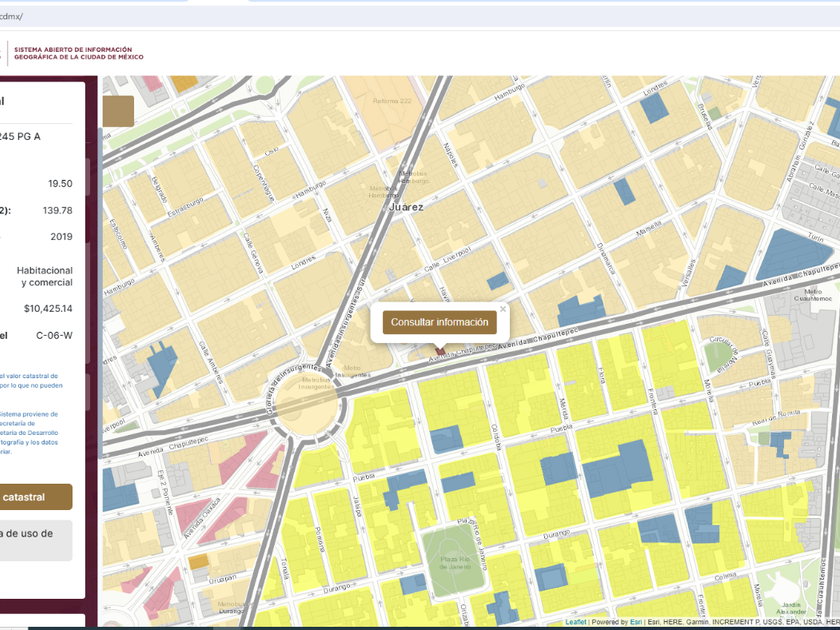840x630 pixels.
Task: Click the brown square button at map top-left
Action: point(118,111)
